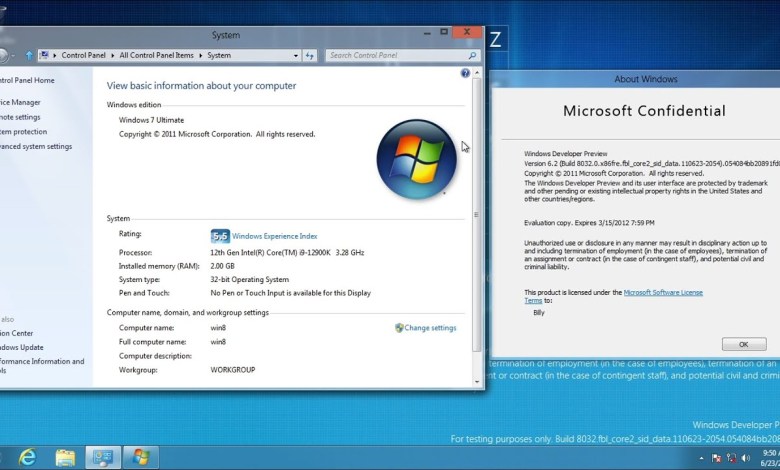This screenshot has width=780, height=470.
Task: Show hidden tray icons arrow
Action: coord(701,458)
